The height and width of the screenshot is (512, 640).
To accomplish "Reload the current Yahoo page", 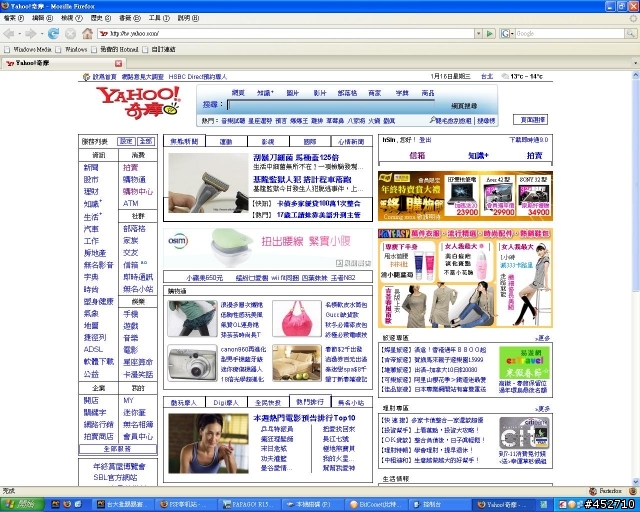I will pyautogui.click(x=53, y=33).
